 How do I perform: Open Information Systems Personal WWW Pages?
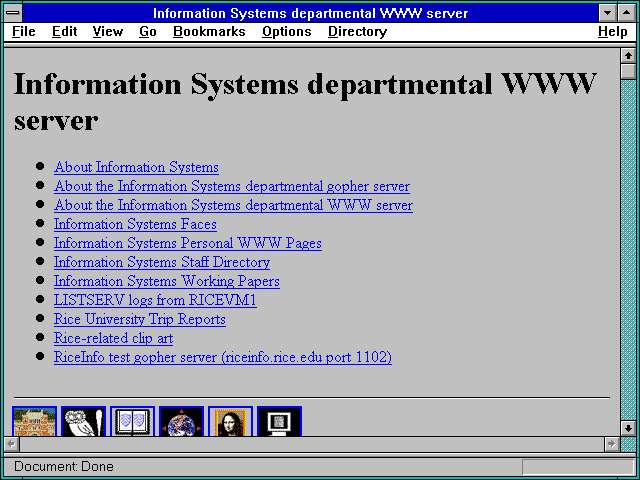pos(188,244)
